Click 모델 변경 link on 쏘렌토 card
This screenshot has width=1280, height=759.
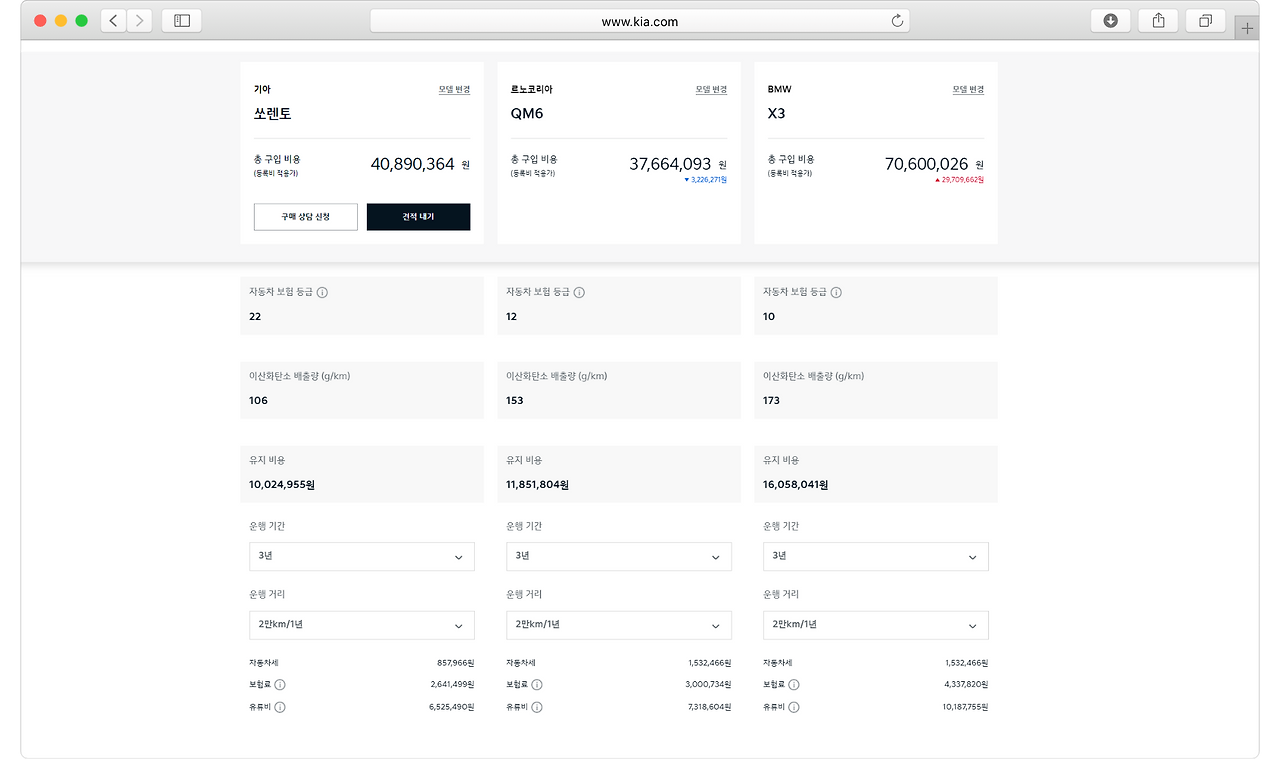(x=454, y=90)
